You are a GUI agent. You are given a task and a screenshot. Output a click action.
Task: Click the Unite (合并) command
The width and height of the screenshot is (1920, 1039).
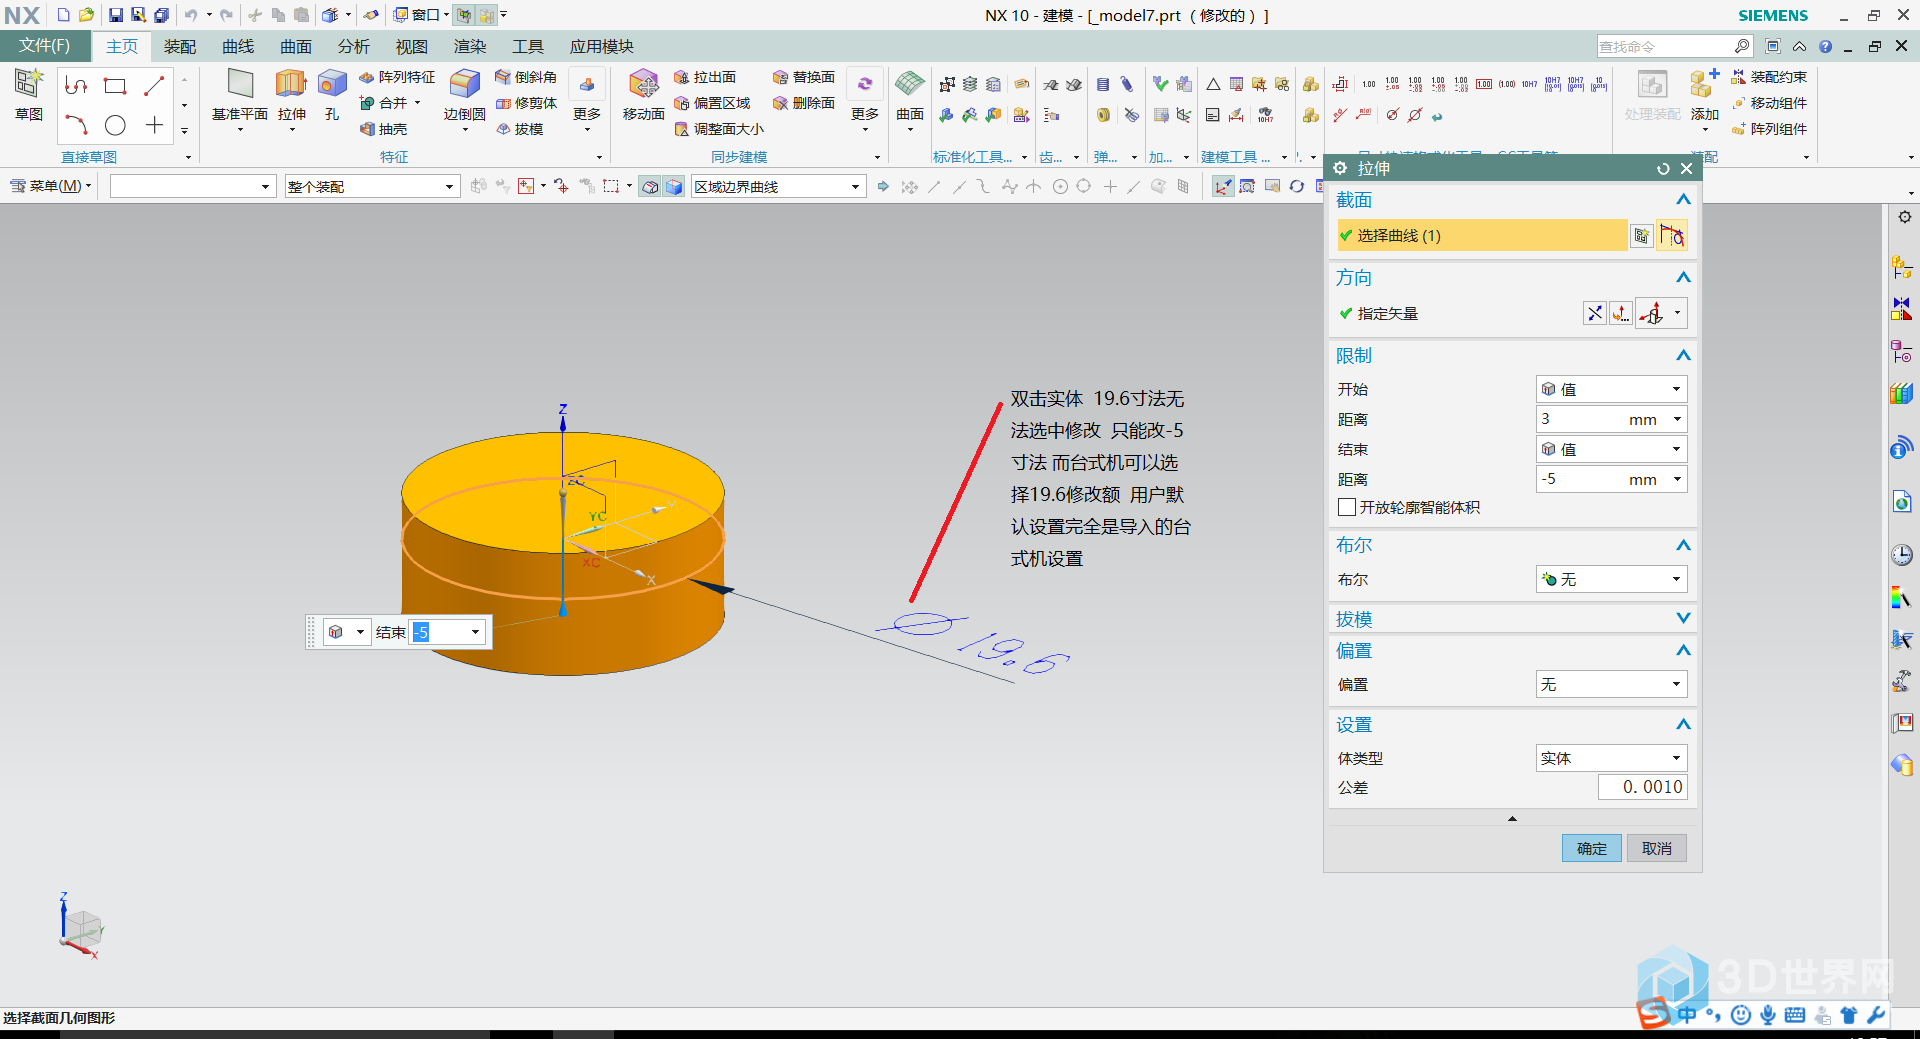[385, 103]
